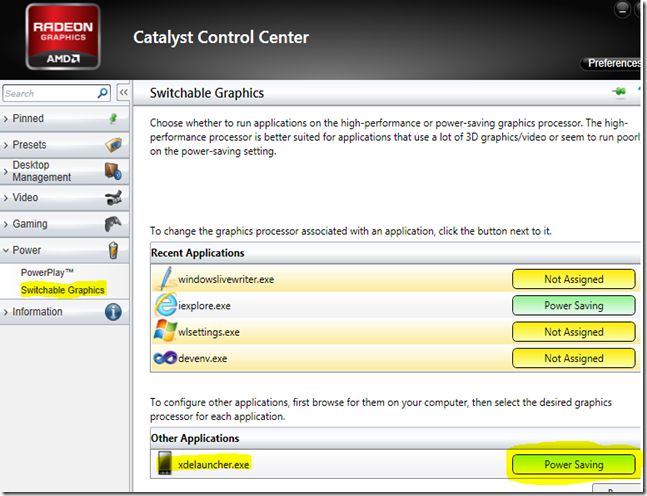The image size is (647, 496).
Task: Toggle Not Assigned button for wlsettings.exe
Action: click(574, 332)
